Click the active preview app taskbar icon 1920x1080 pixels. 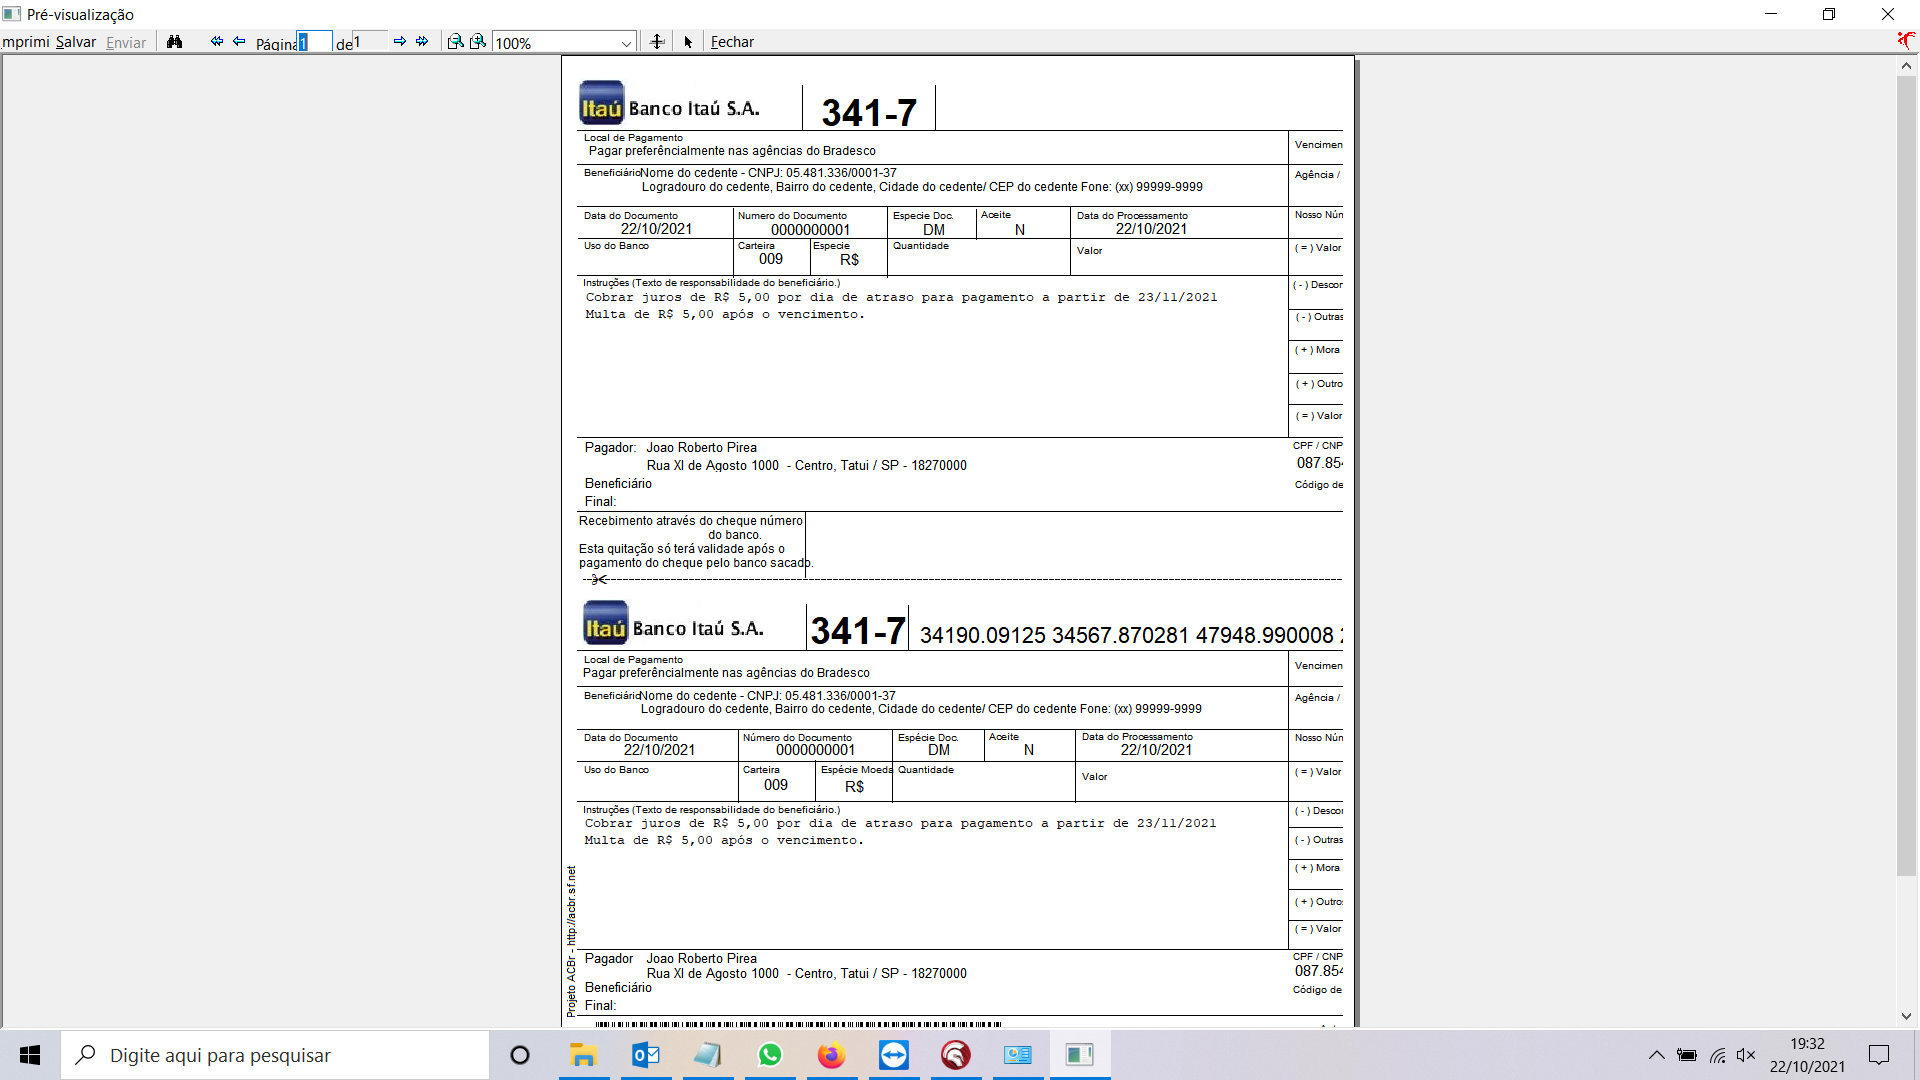(1080, 1055)
